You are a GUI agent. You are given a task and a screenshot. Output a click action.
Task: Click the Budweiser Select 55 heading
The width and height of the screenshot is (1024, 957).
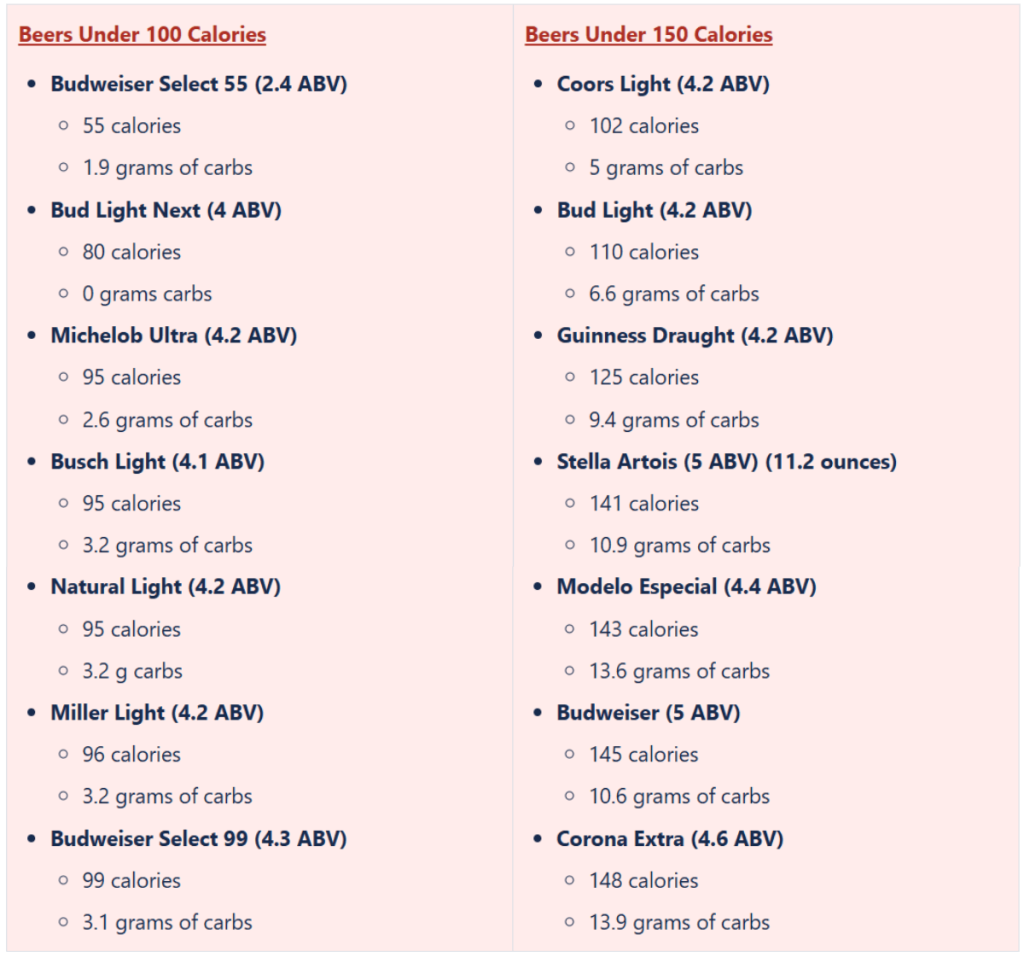198,84
